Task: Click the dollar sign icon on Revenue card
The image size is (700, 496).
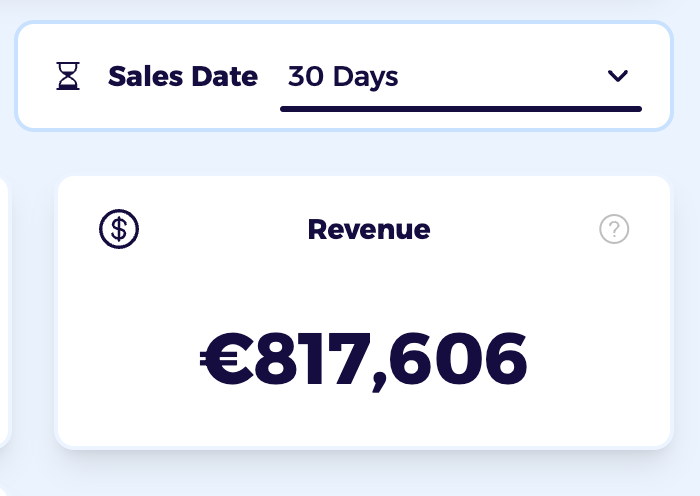Action: coord(119,229)
